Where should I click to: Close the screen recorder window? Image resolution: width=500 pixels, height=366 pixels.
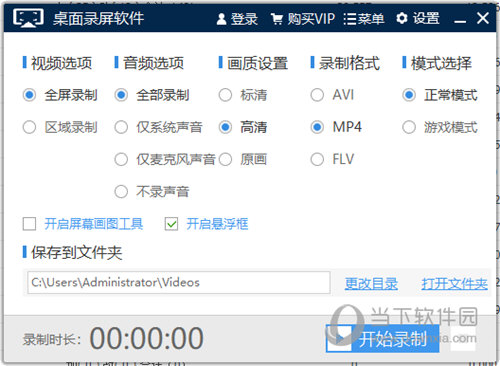(x=483, y=18)
